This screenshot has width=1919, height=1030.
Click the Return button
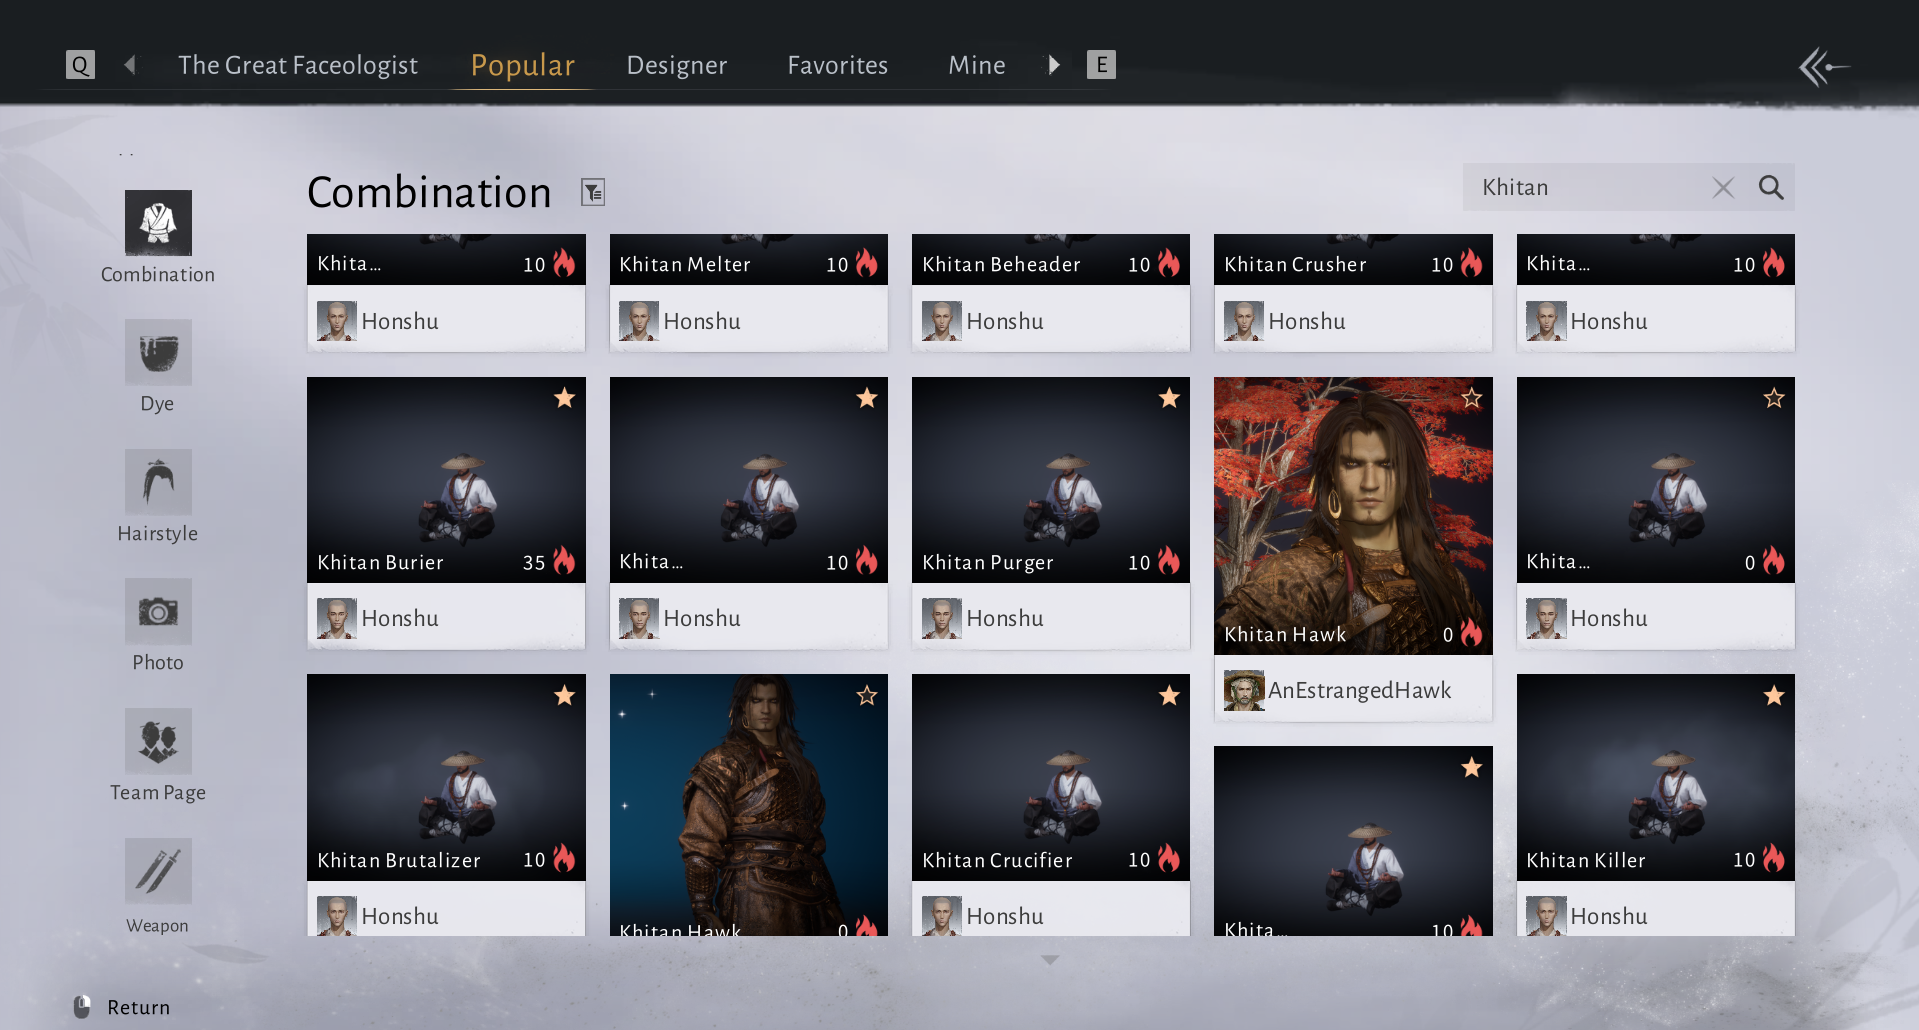[122, 1007]
